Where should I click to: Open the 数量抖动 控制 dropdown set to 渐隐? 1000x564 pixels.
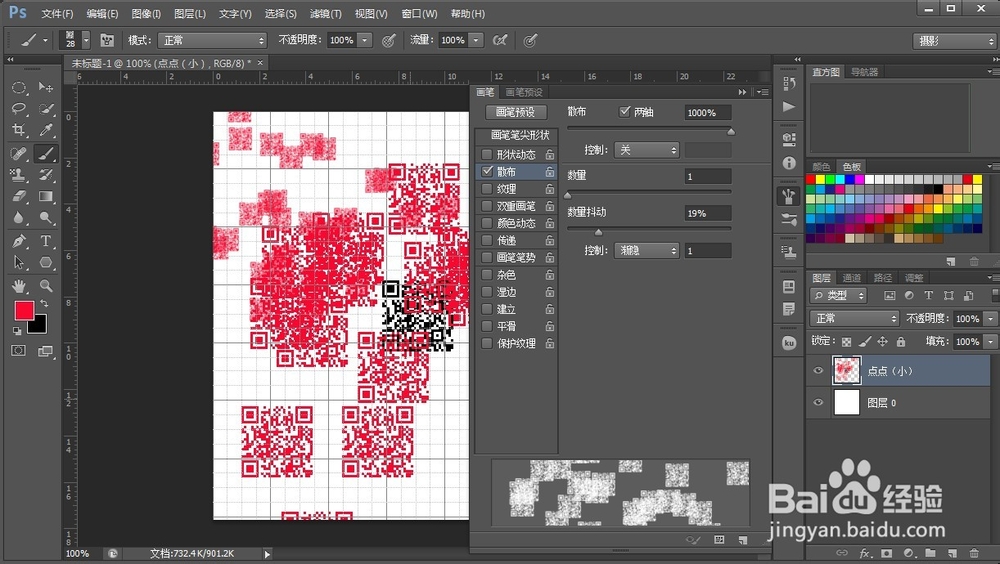click(647, 251)
